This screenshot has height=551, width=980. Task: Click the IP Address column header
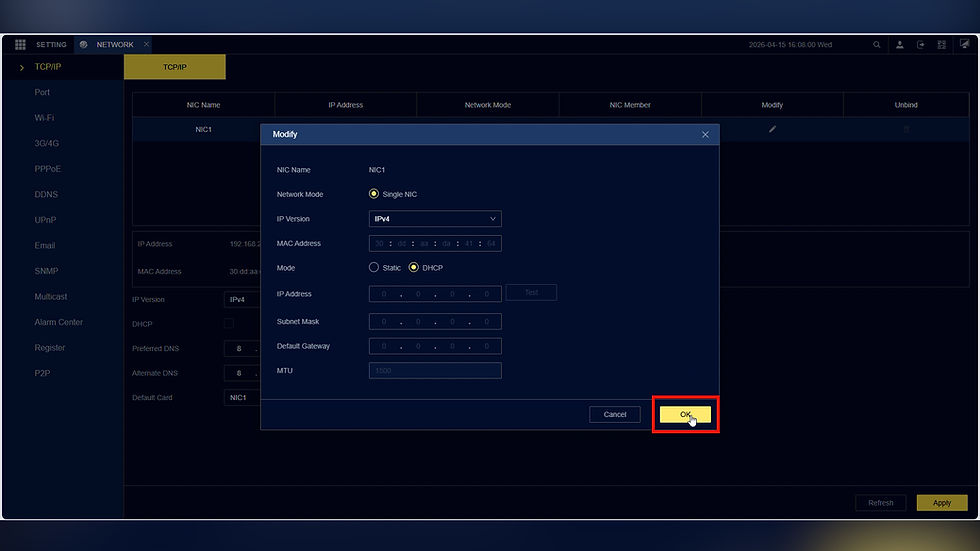point(346,105)
